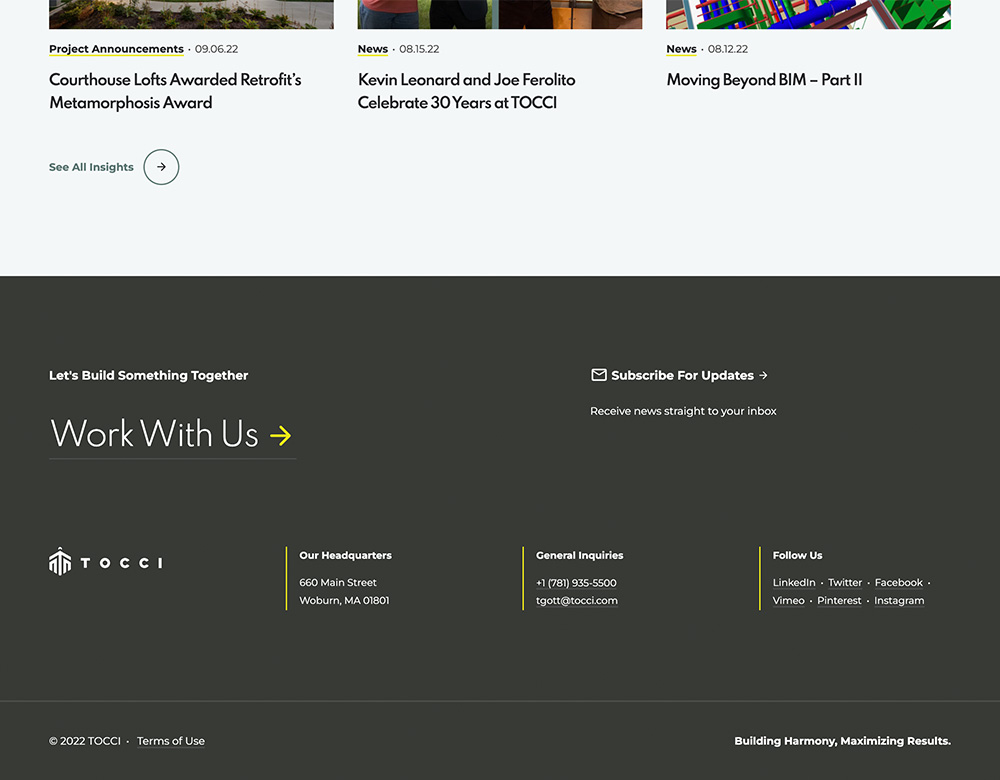Call the +1 (781) 935-5500 phone link
1000x780 pixels.
[x=576, y=583]
